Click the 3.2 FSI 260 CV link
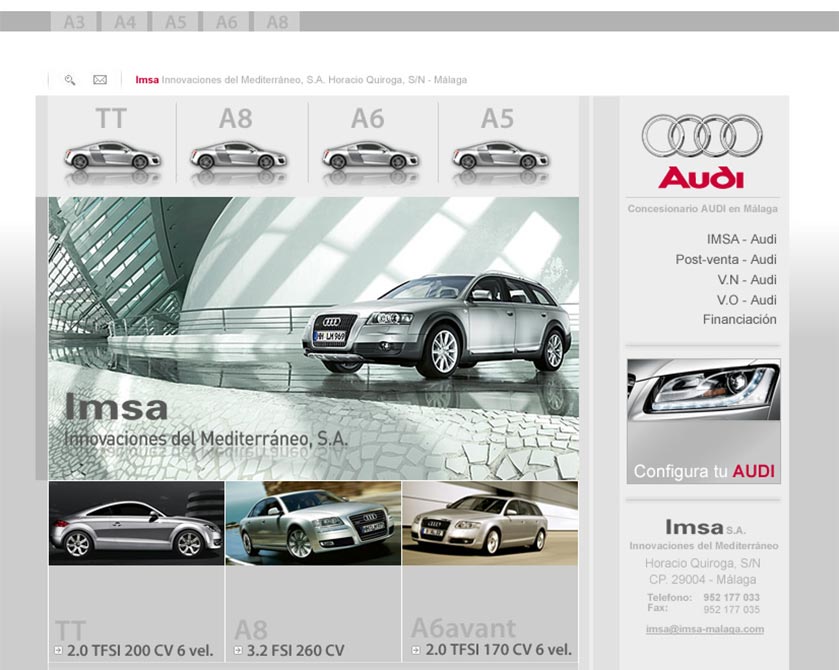 click(x=295, y=651)
